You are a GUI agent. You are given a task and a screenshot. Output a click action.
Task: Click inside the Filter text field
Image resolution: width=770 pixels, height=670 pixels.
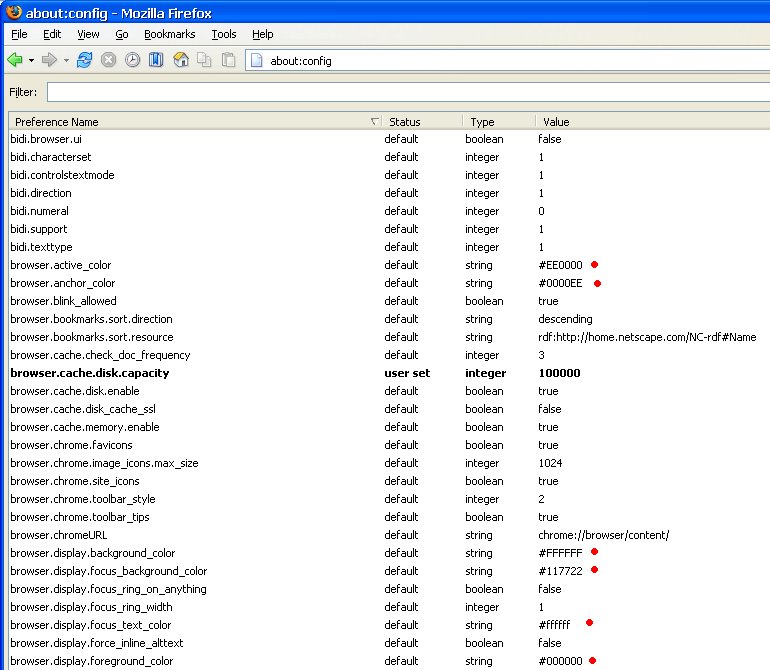click(x=400, y=92)
